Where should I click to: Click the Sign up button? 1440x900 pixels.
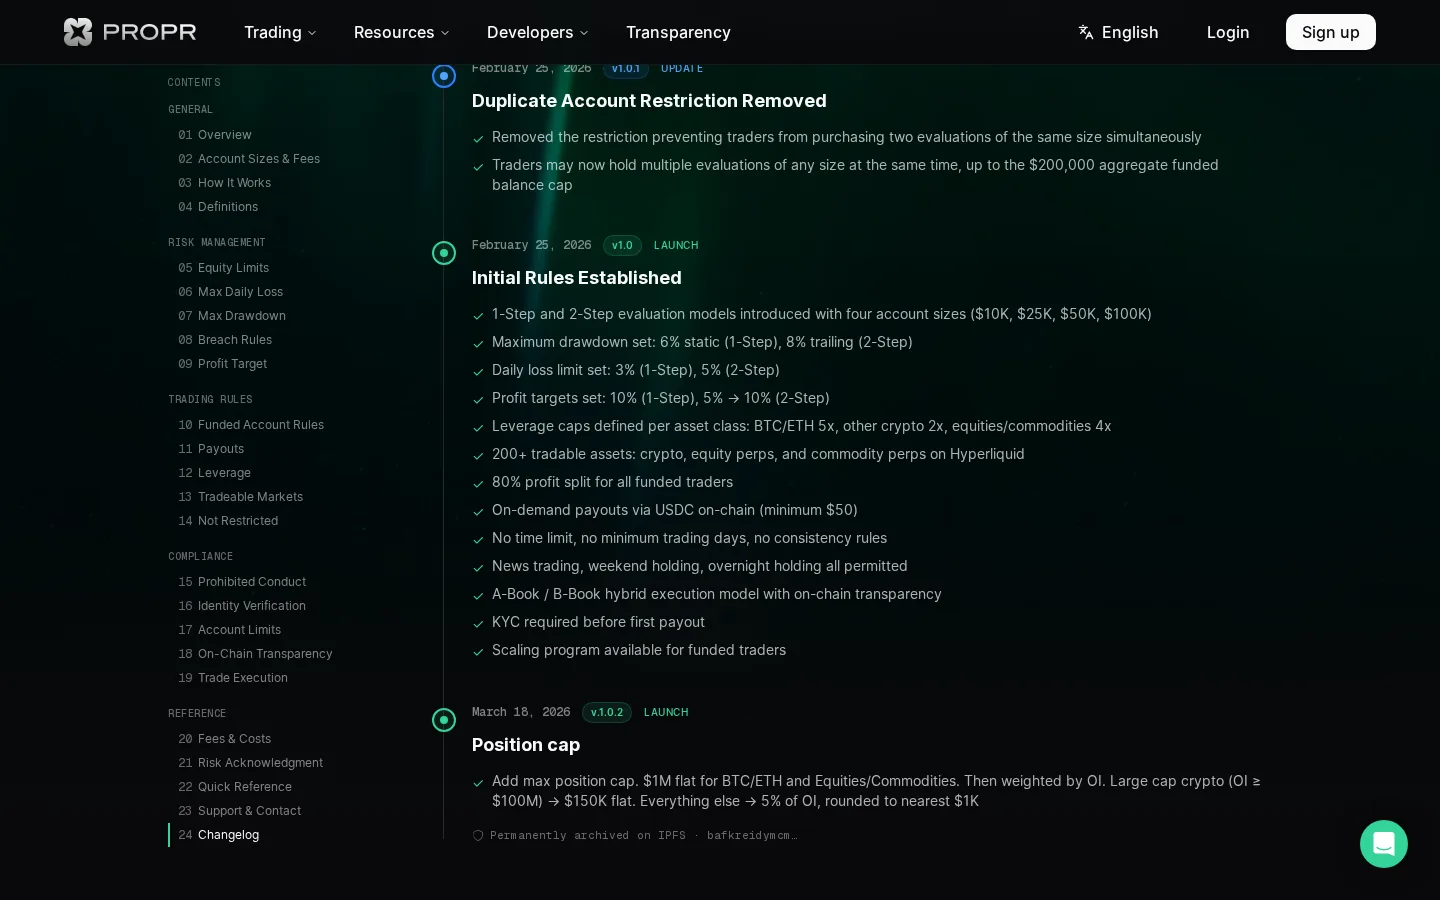(1330, 32)
